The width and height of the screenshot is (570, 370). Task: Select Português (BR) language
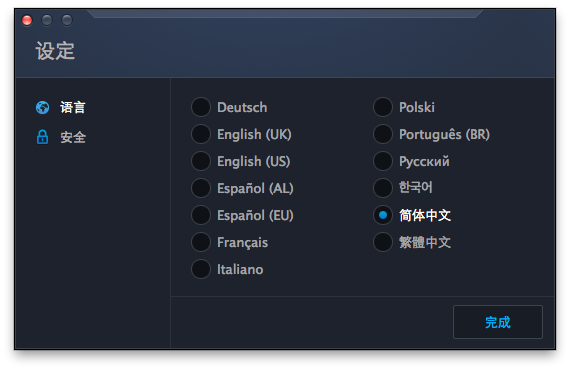pyautogui.click(x=383, y=134)
